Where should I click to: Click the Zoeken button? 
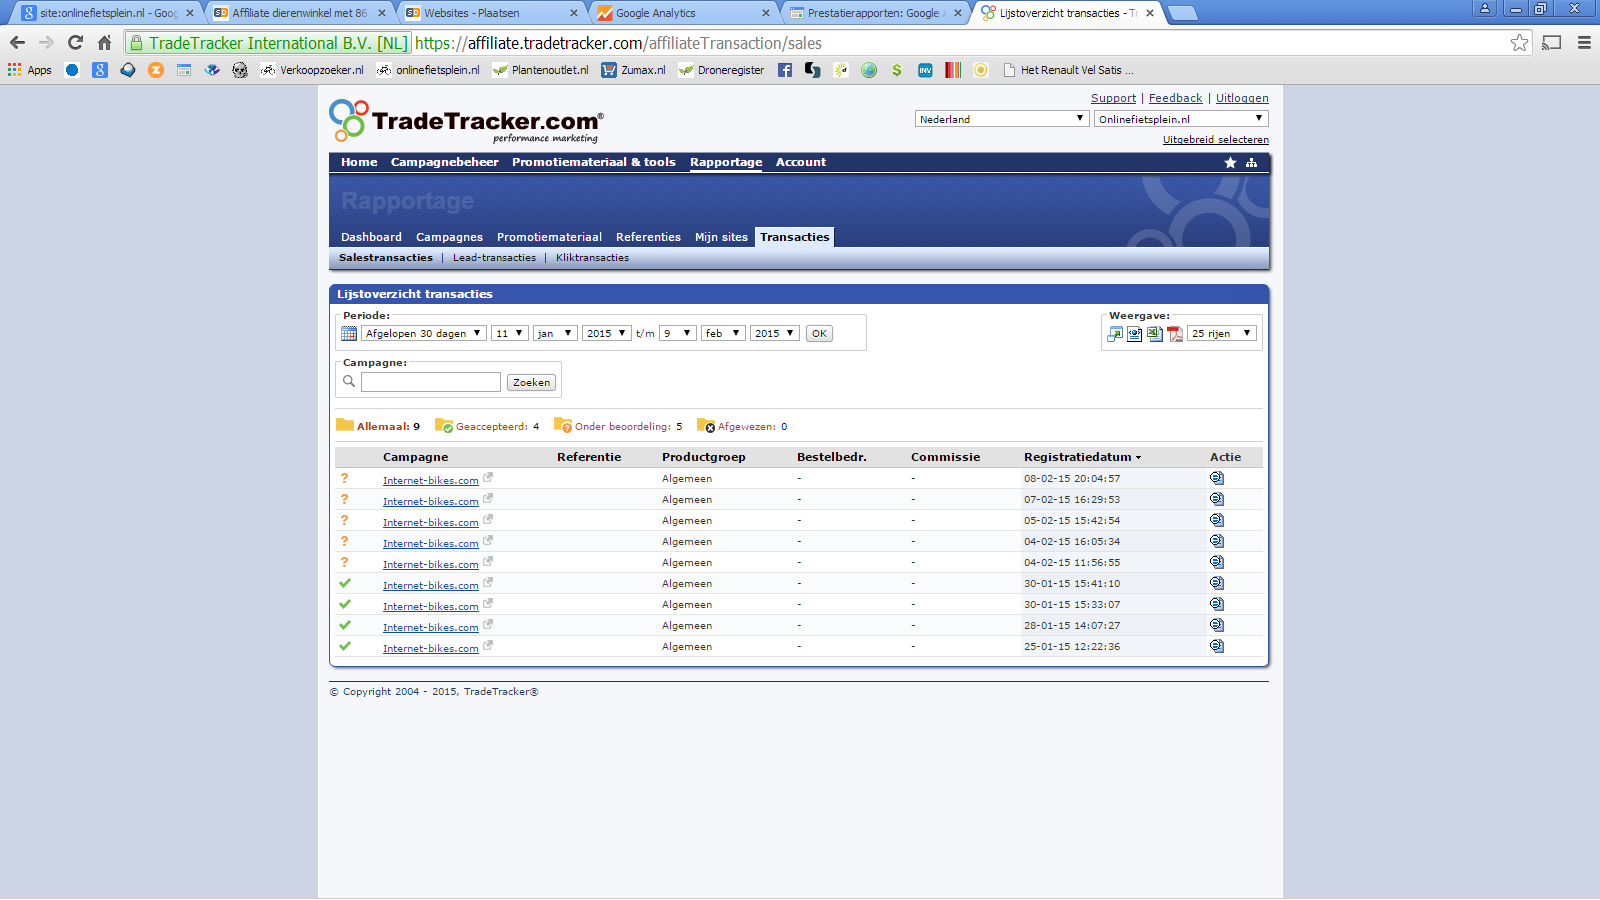pyautogui.click(x=531, y=382)
